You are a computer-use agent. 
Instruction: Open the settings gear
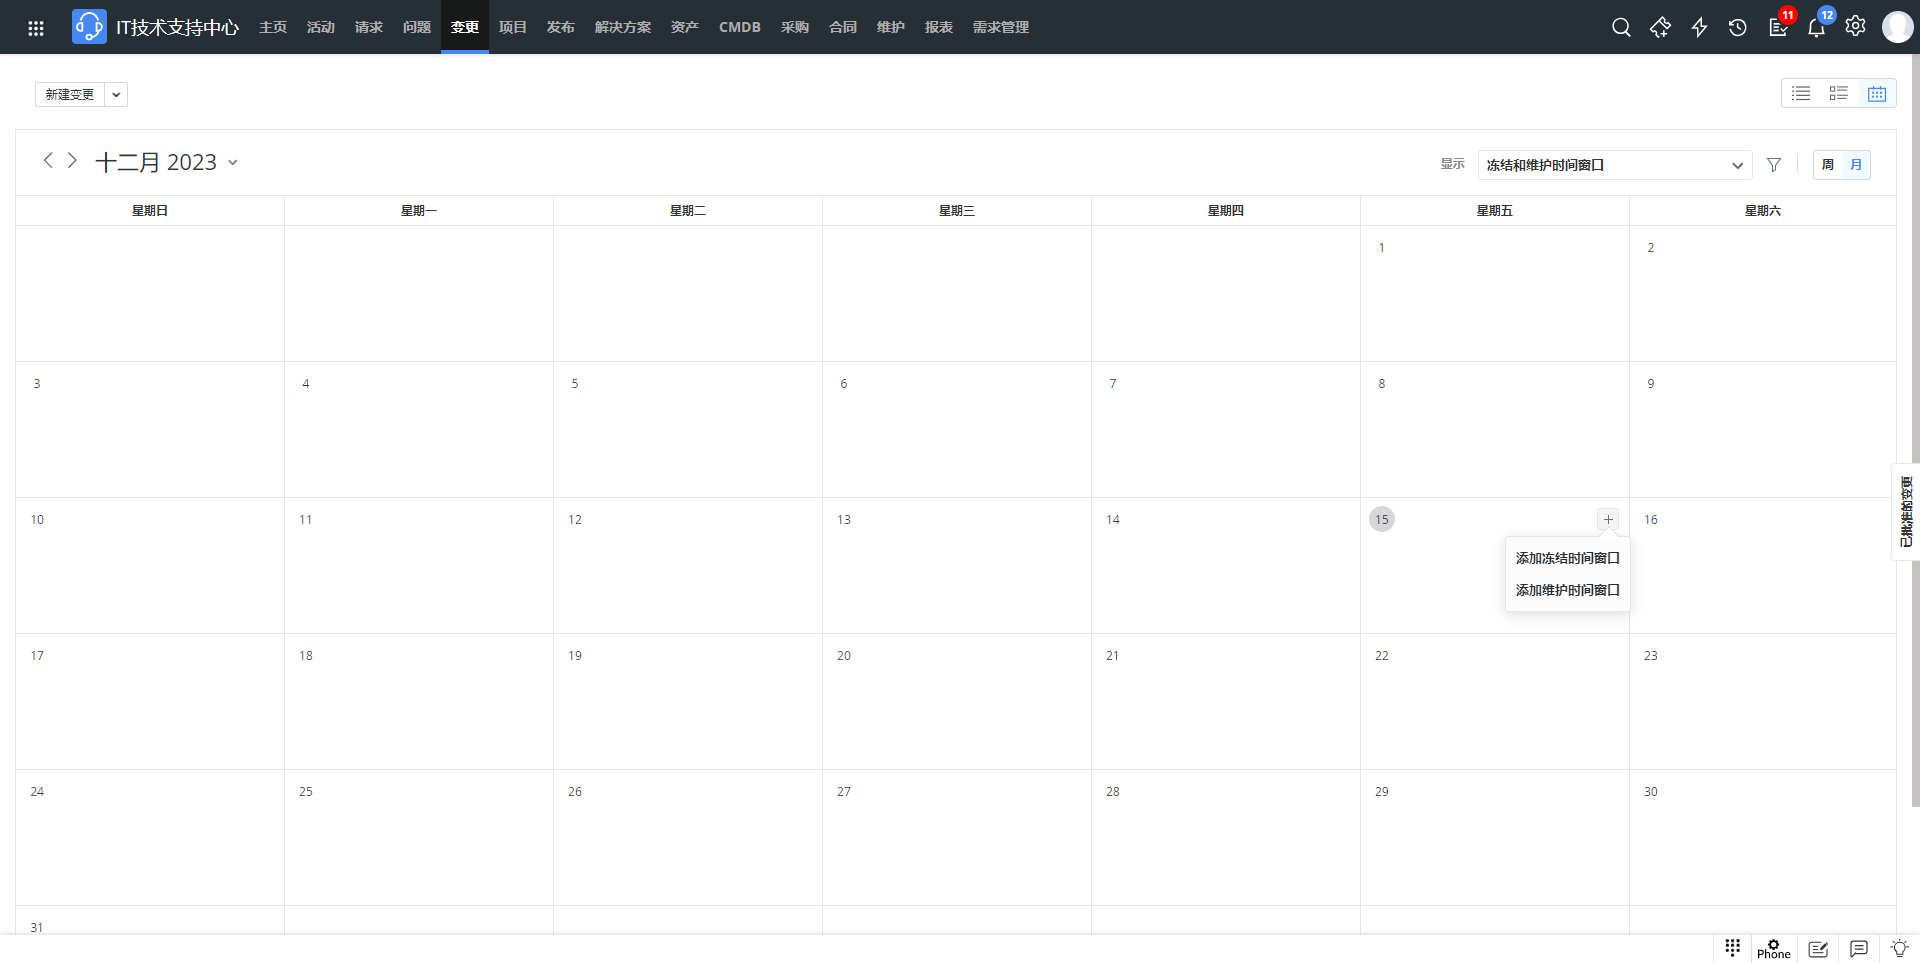[1855, 27]
